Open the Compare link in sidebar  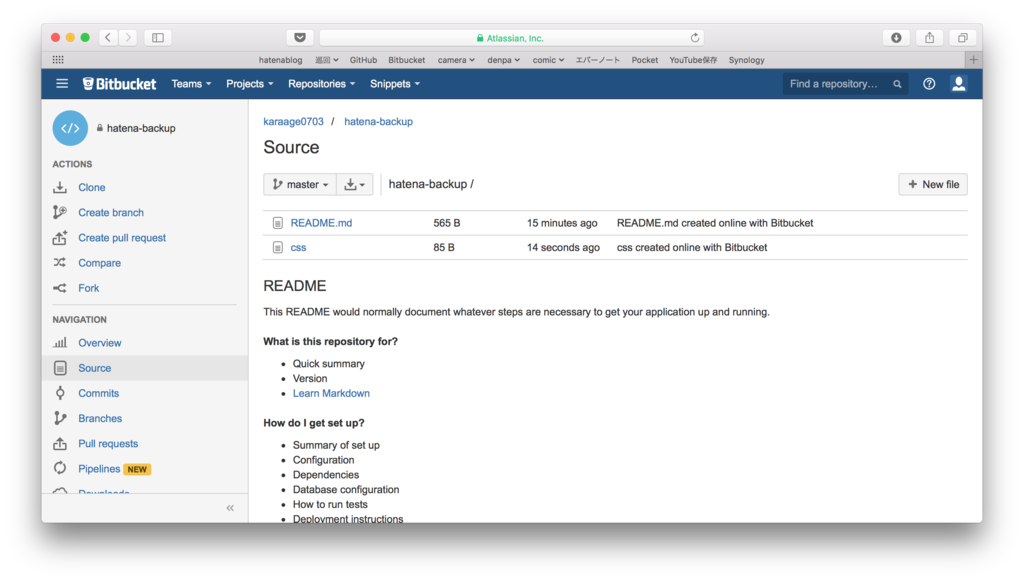coord(99,263)
